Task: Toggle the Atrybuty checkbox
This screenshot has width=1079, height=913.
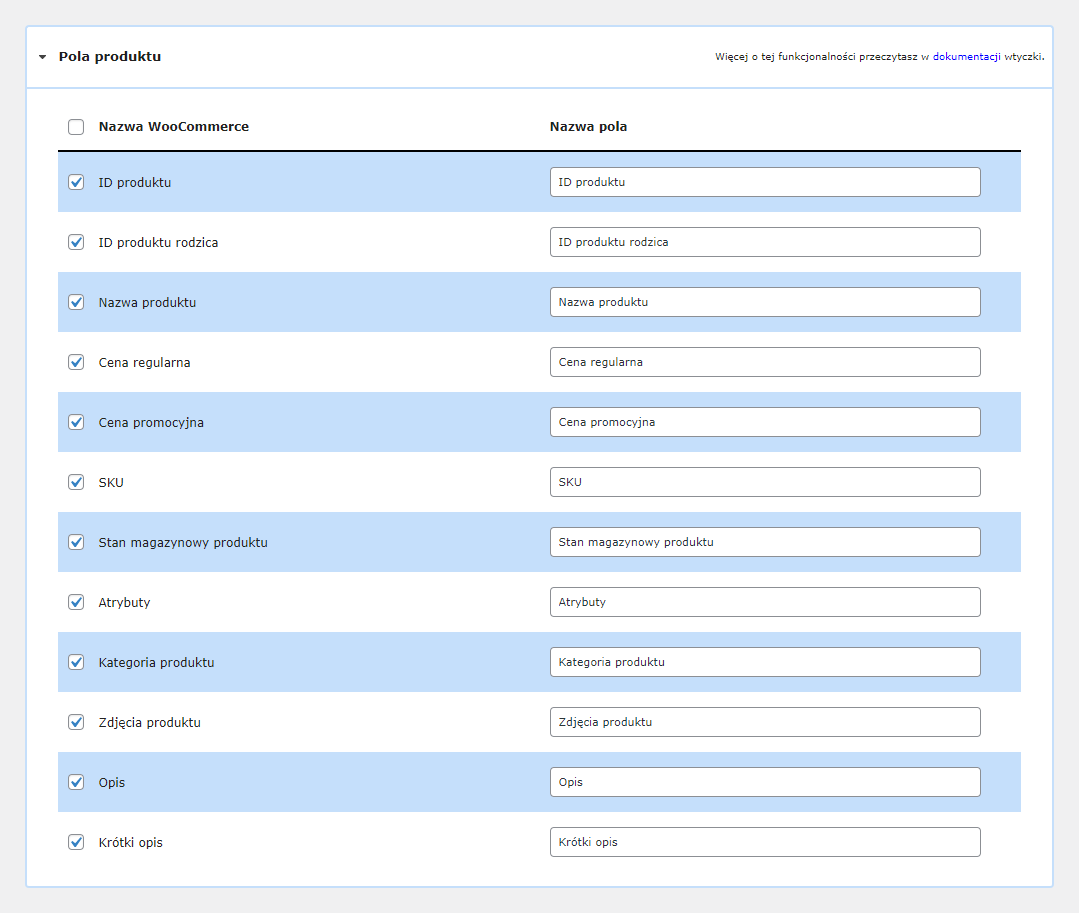Action: (x=76, y=602)
